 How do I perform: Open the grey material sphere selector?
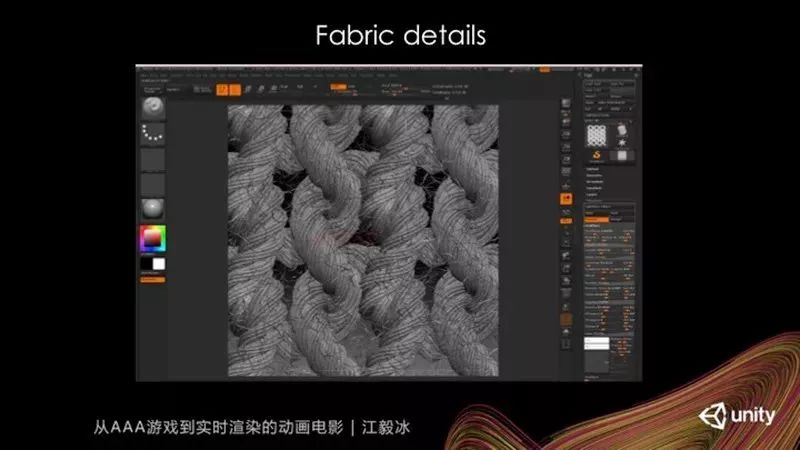click(x=153, y=209)
